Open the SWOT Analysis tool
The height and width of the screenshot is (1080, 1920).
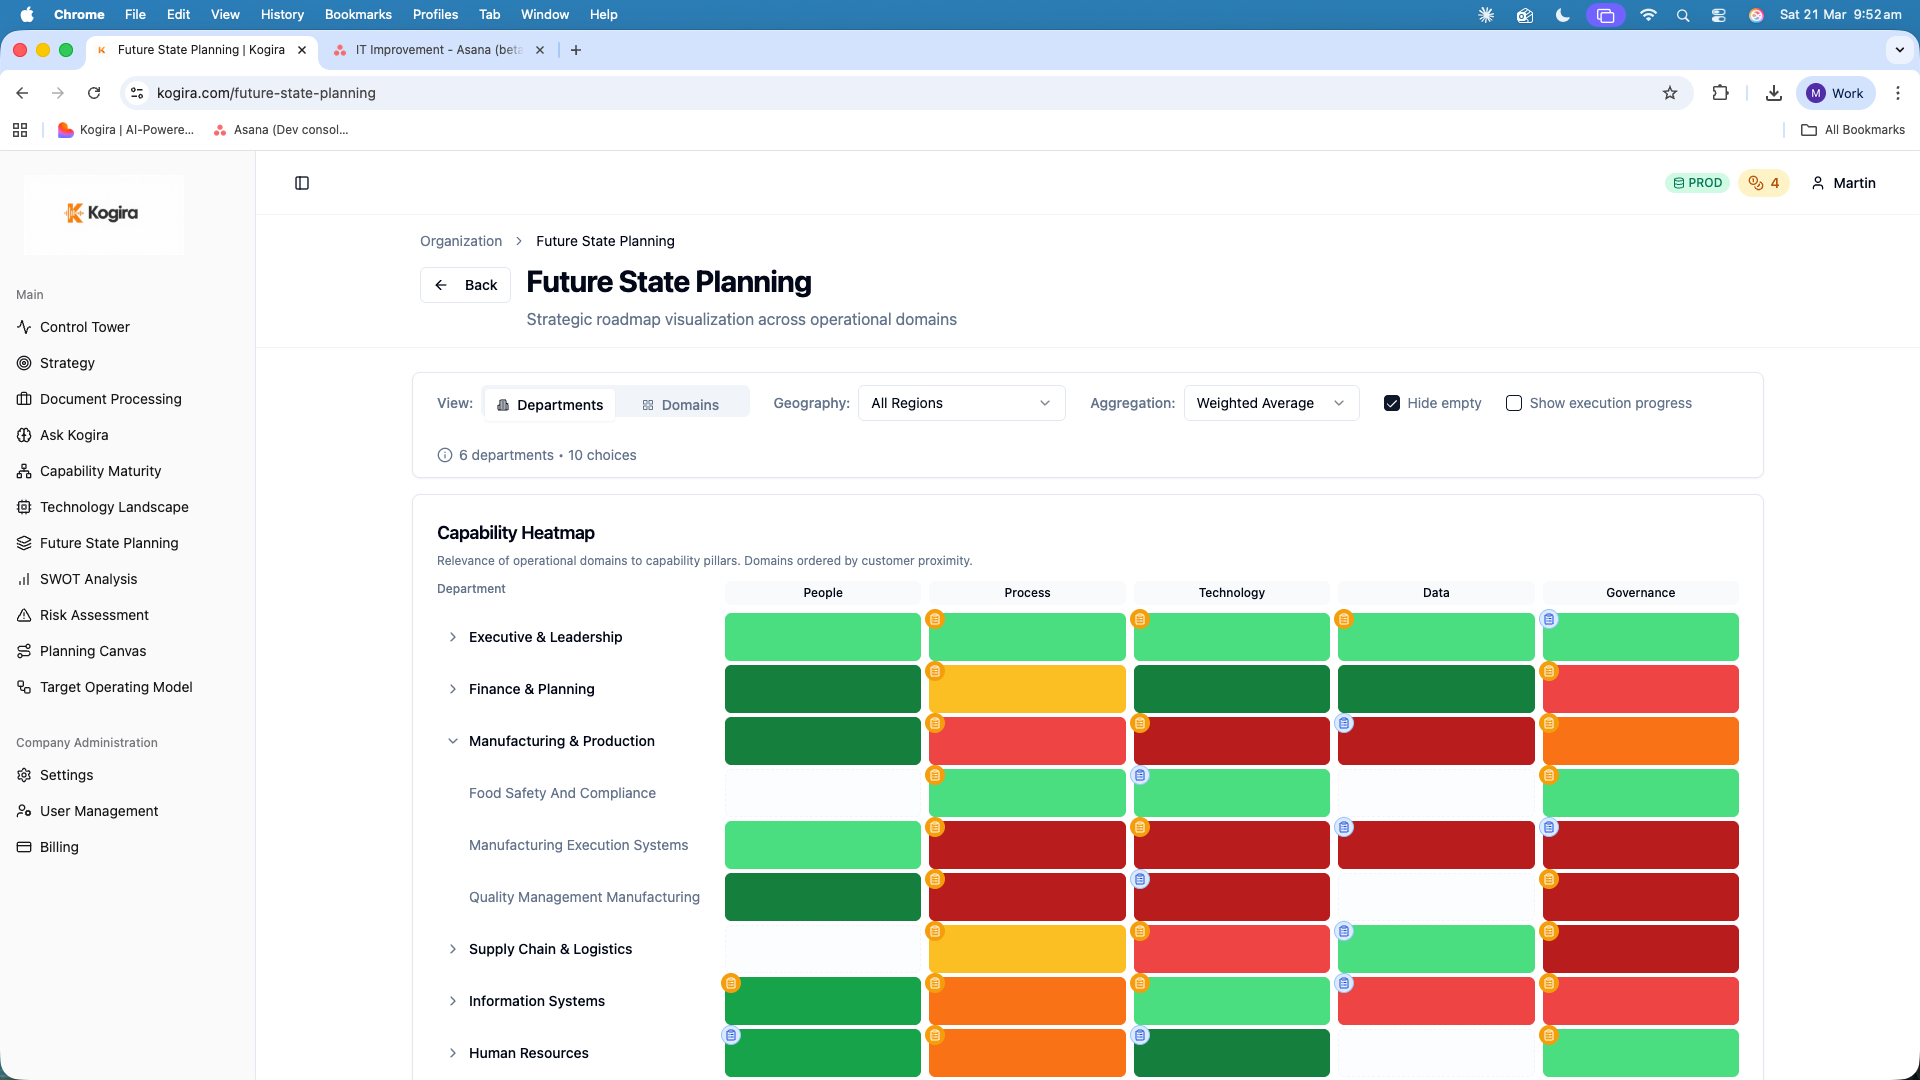pos(88,578)
